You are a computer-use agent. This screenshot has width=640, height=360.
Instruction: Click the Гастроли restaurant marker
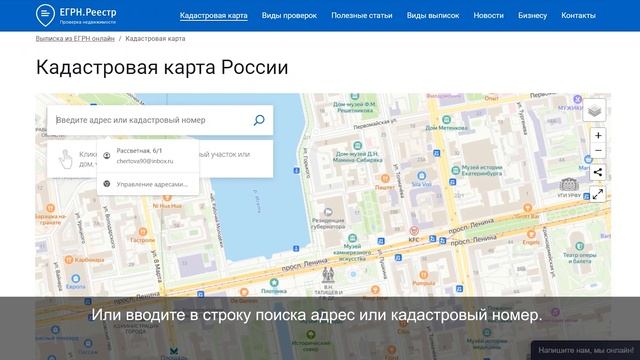(x=142, y=232)
